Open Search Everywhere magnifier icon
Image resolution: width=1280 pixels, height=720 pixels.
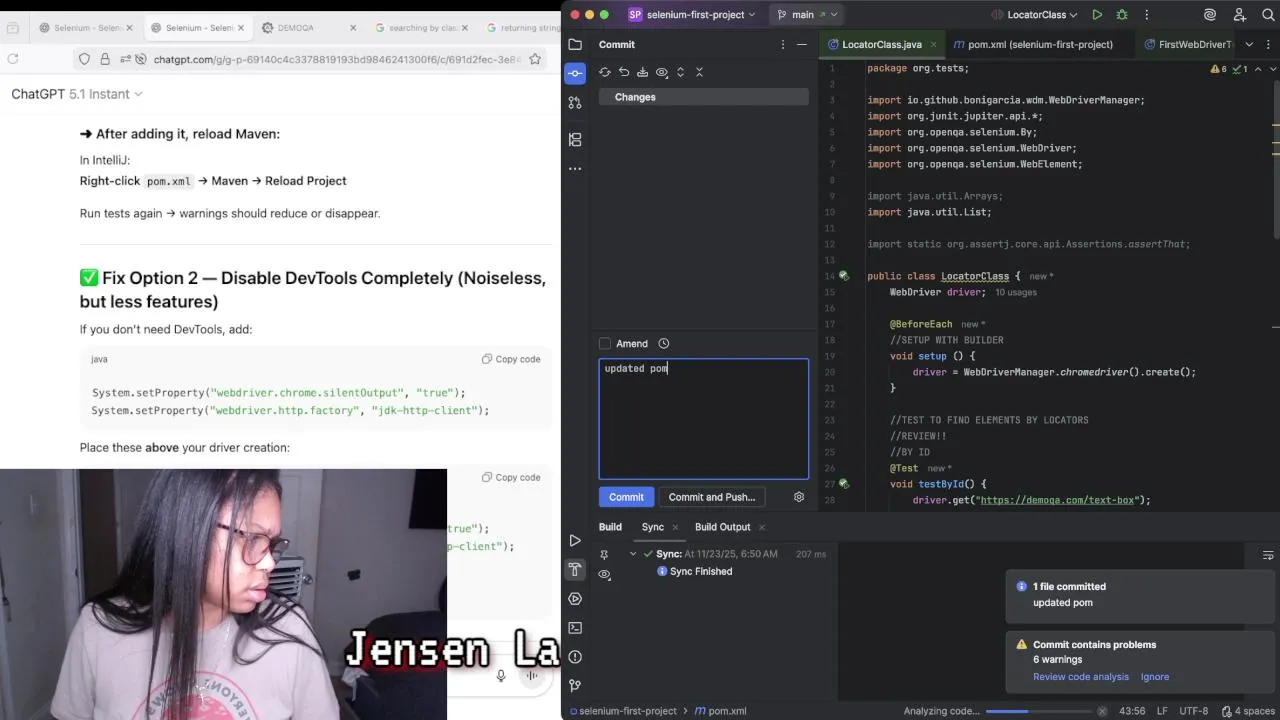point(1268,15)
